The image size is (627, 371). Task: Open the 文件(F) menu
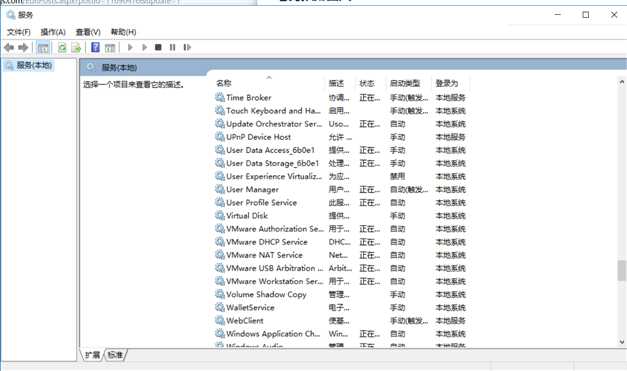point(19,32)
